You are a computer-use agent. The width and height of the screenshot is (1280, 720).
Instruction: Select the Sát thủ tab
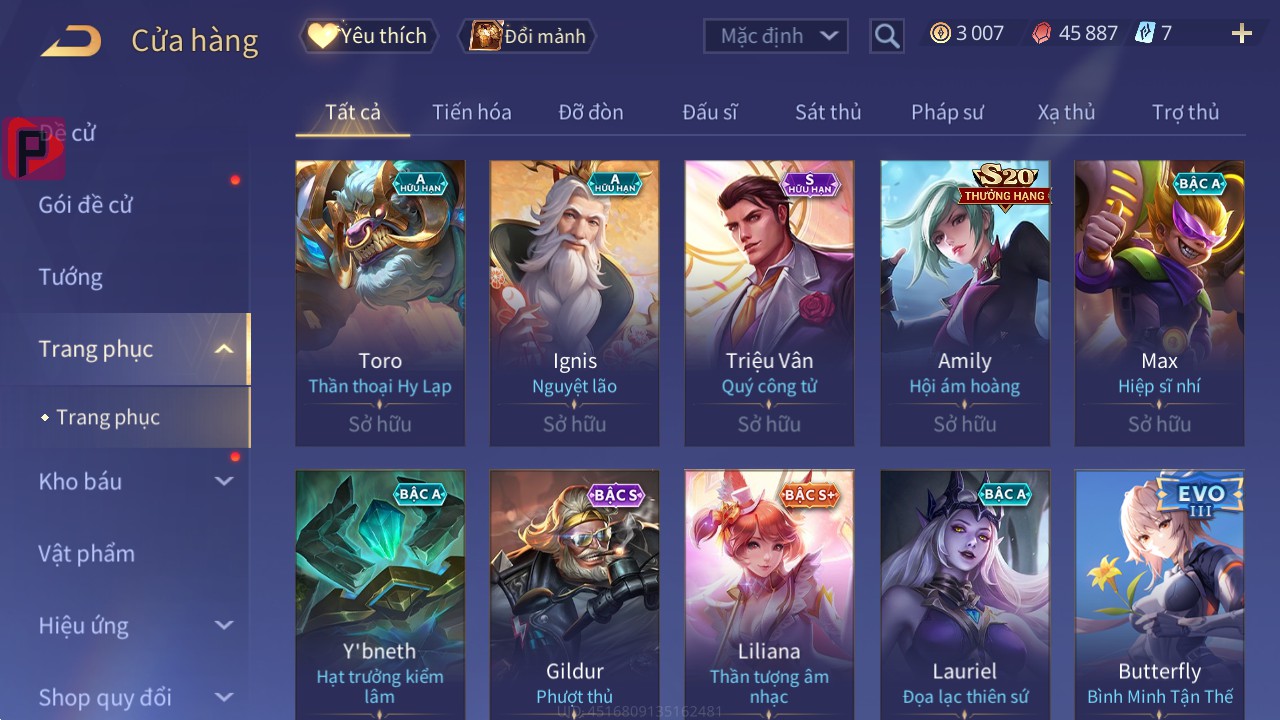click(828, 112)
